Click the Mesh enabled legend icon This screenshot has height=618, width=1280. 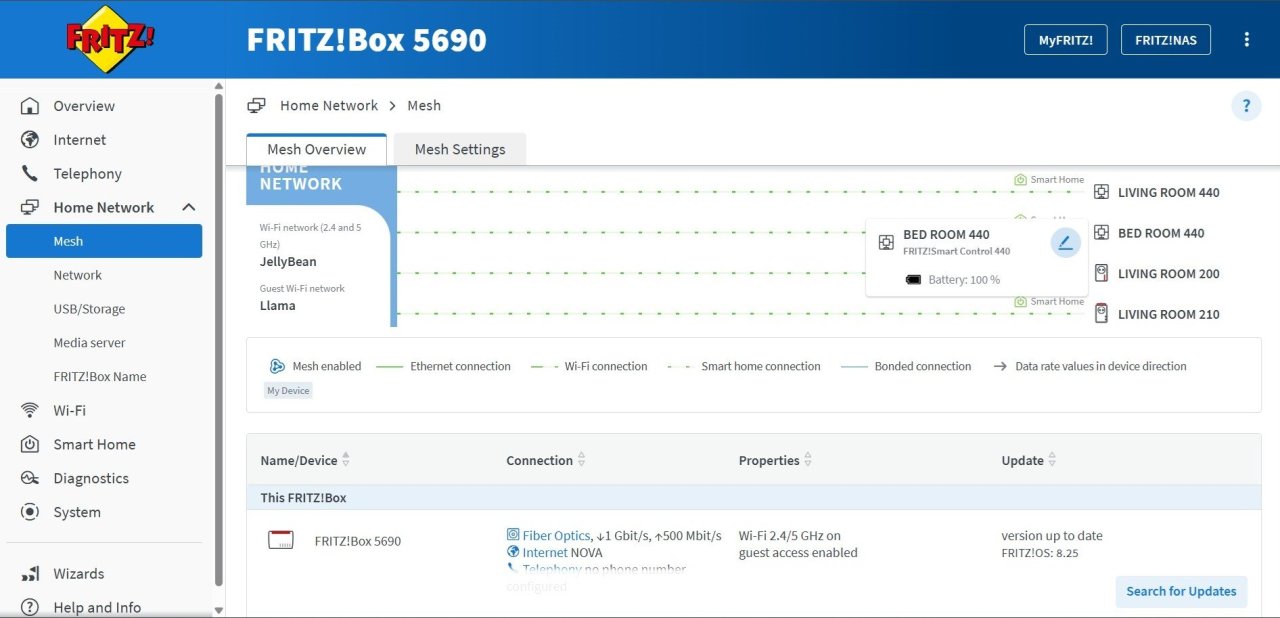[278, 367]
